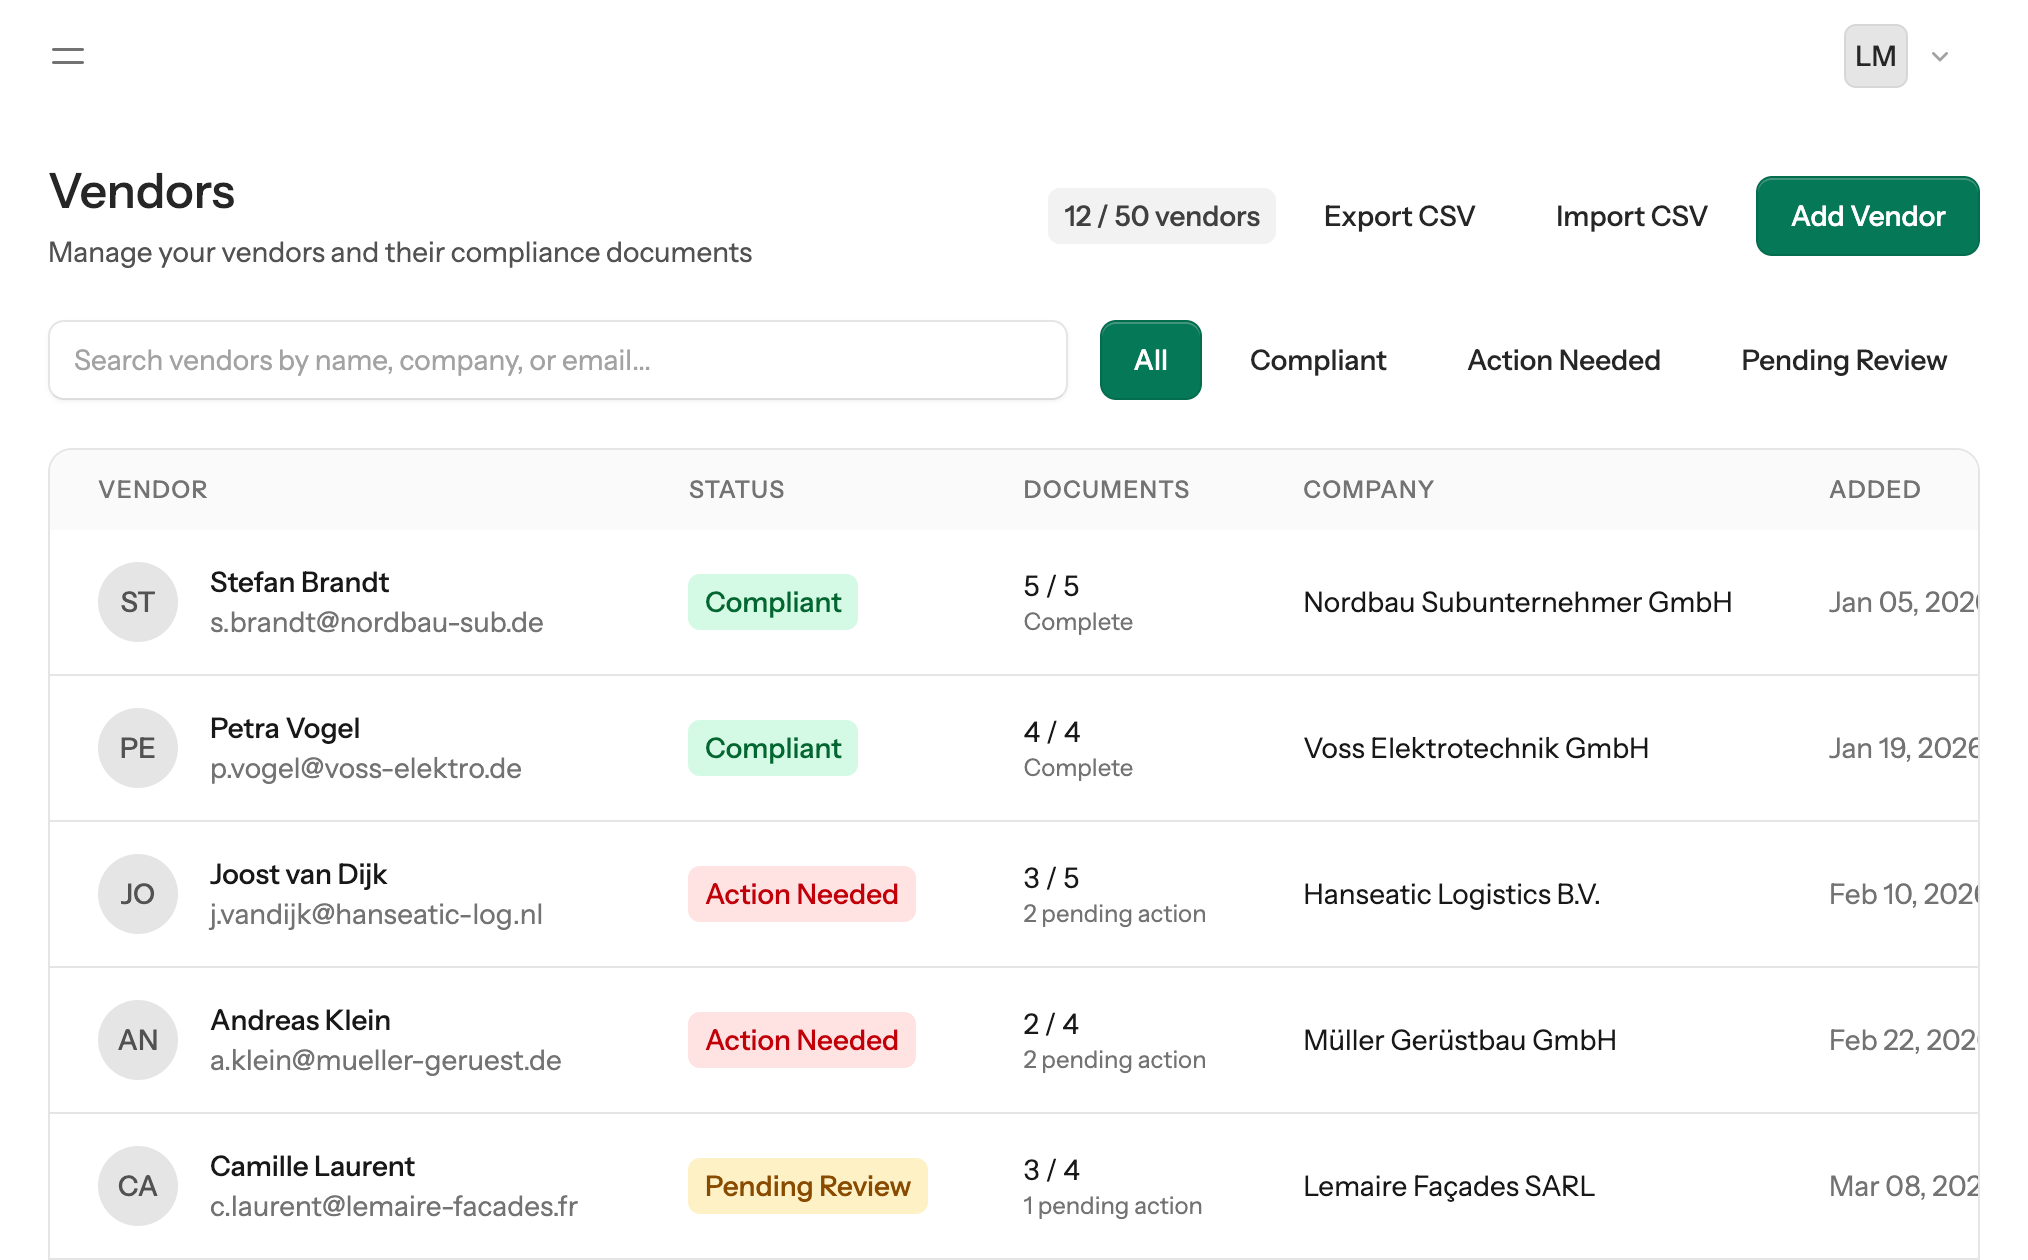Click Müller Gerüstbau GmbH company
Image resolution: width=2028 pixels, height=1260 pixels.
coord(1460,1040)
